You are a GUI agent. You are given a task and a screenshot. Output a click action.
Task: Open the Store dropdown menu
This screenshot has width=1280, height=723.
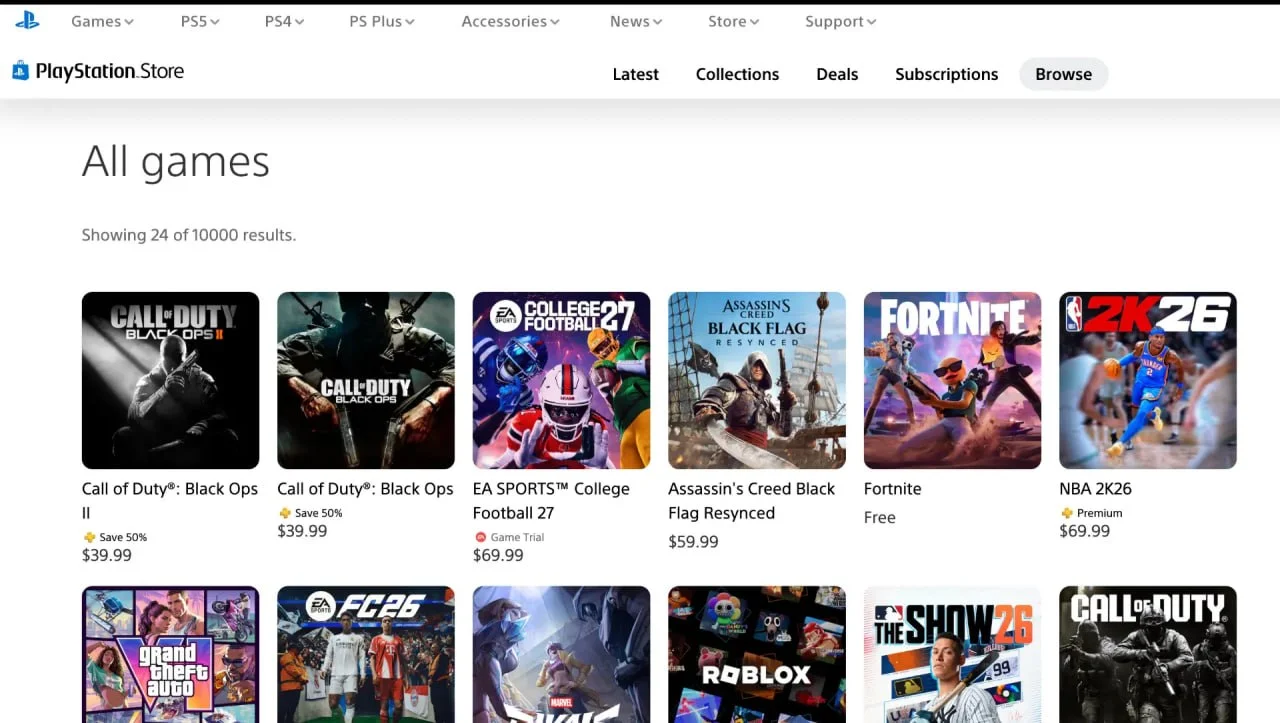pyautogui.click(x=733, y=21)
